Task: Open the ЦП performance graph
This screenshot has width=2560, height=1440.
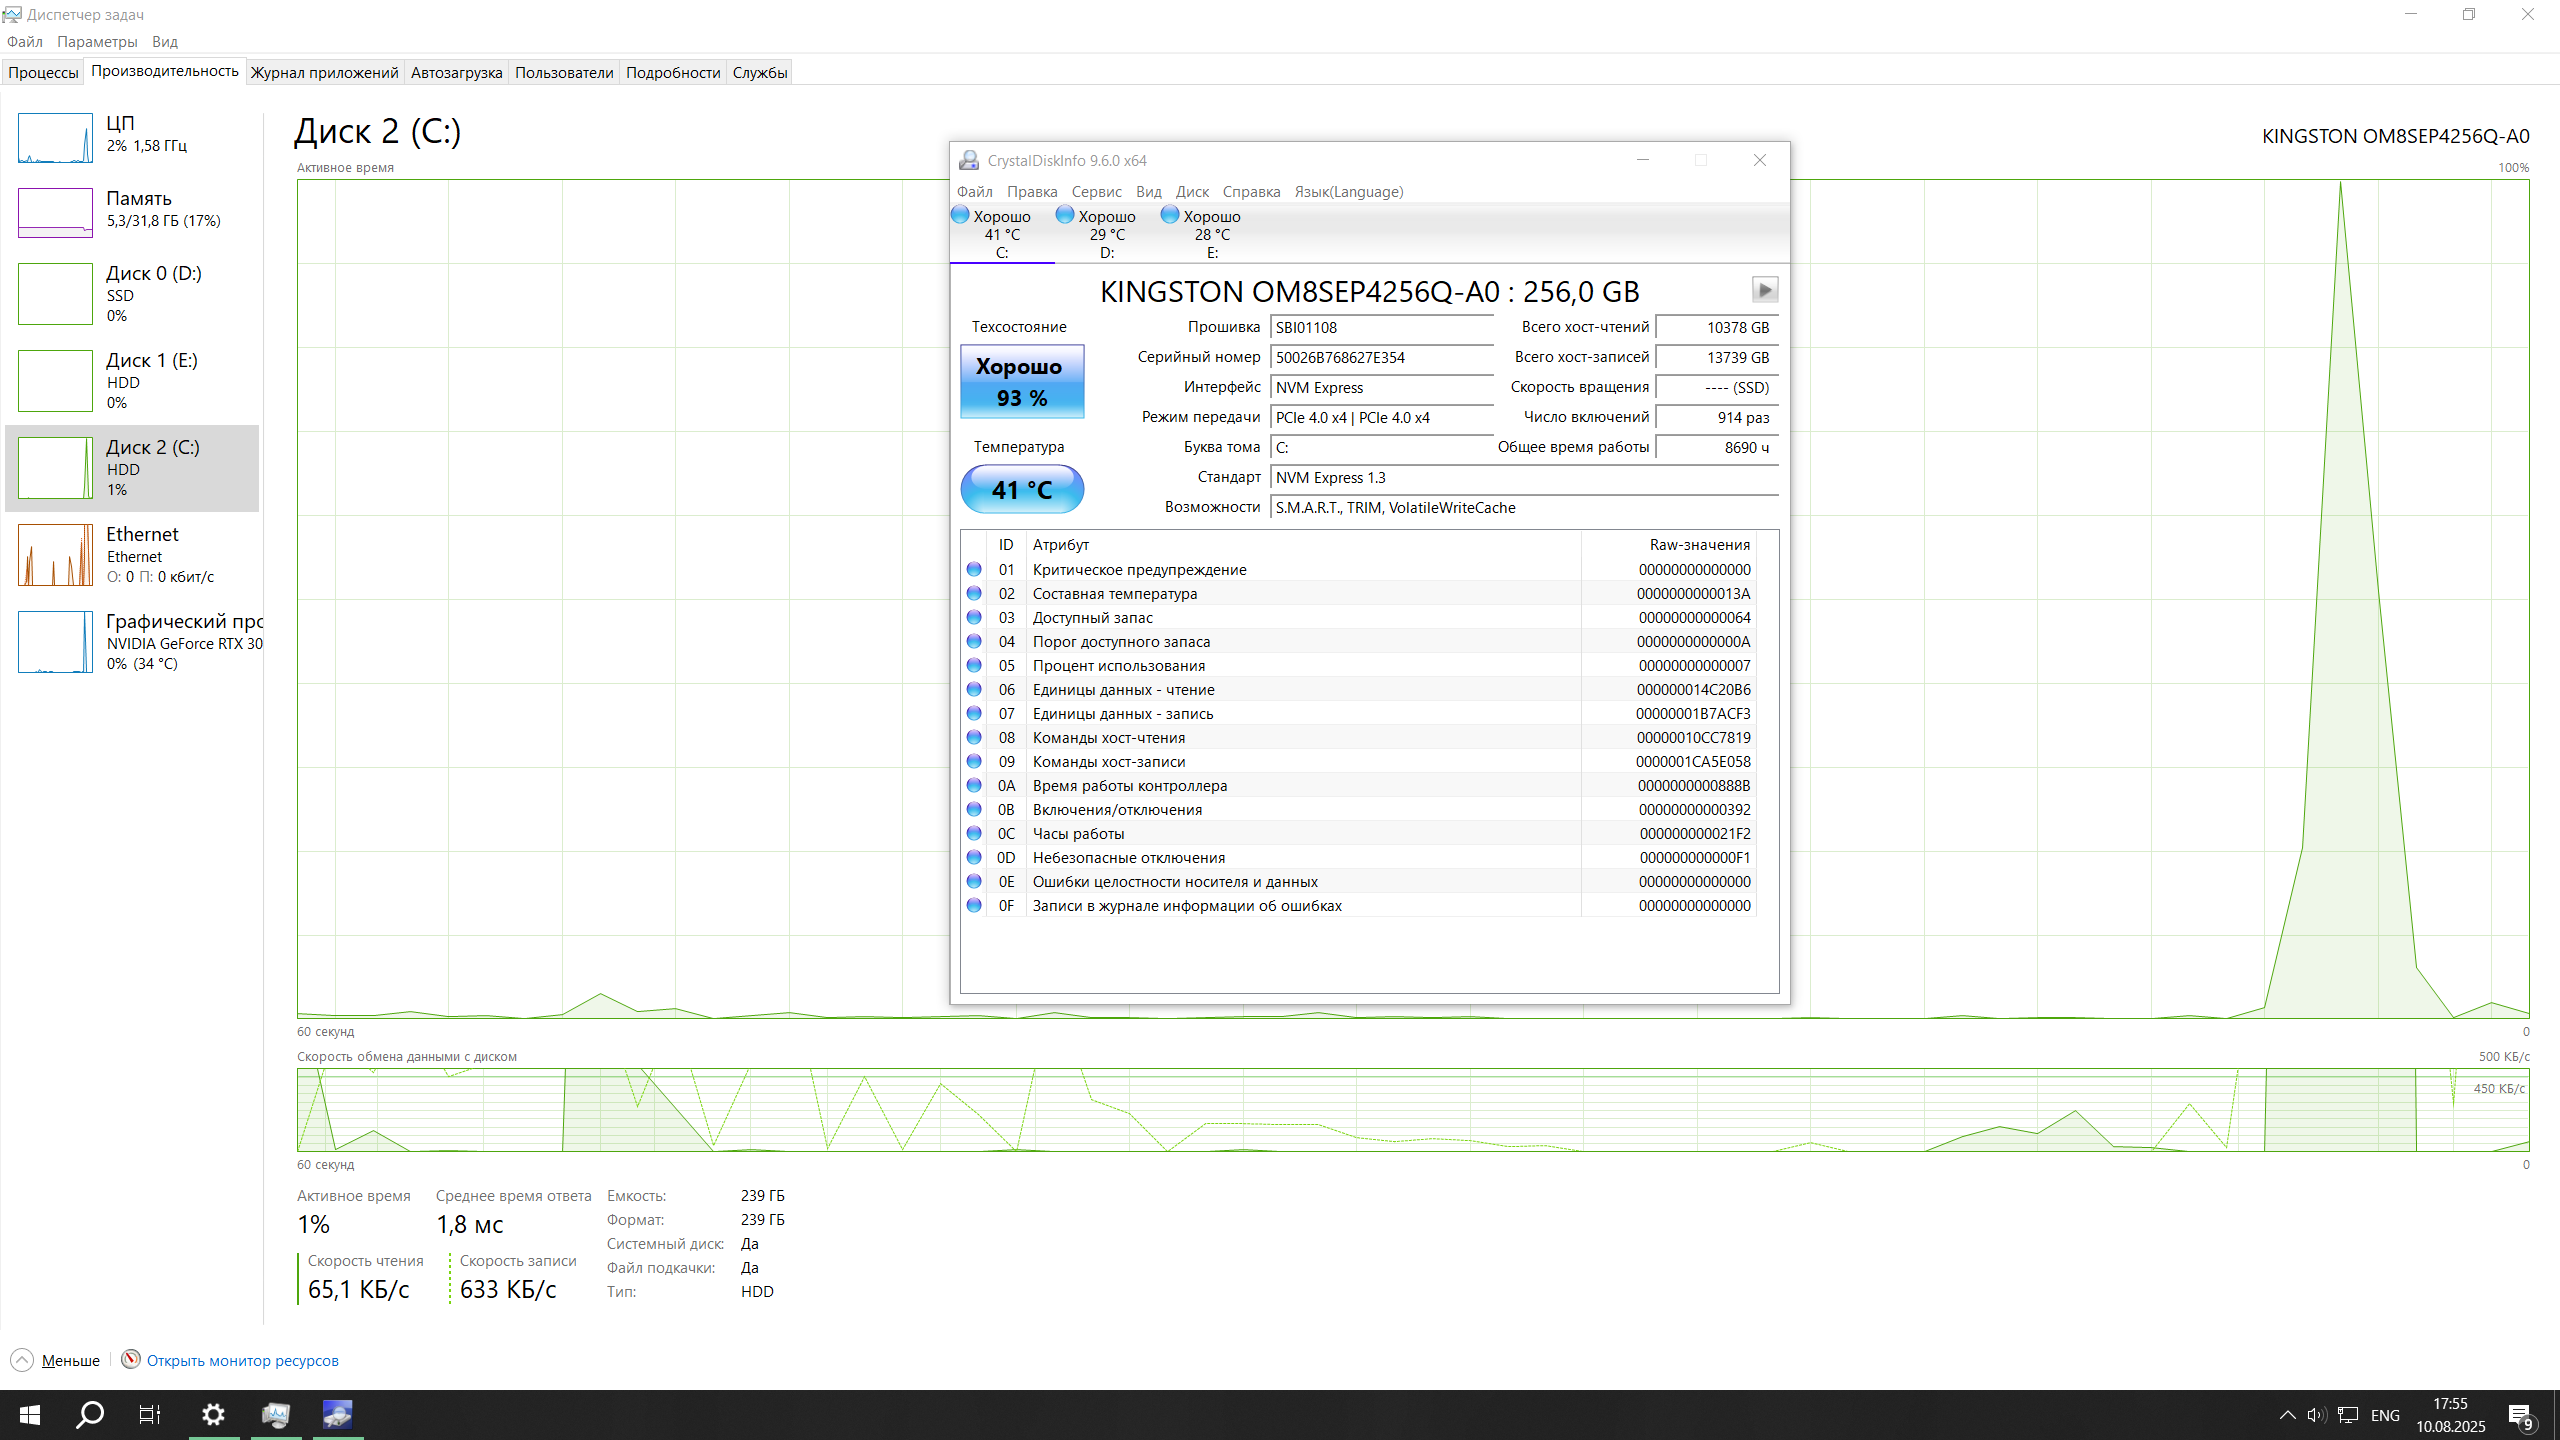Action: click(x=132, y=137)
